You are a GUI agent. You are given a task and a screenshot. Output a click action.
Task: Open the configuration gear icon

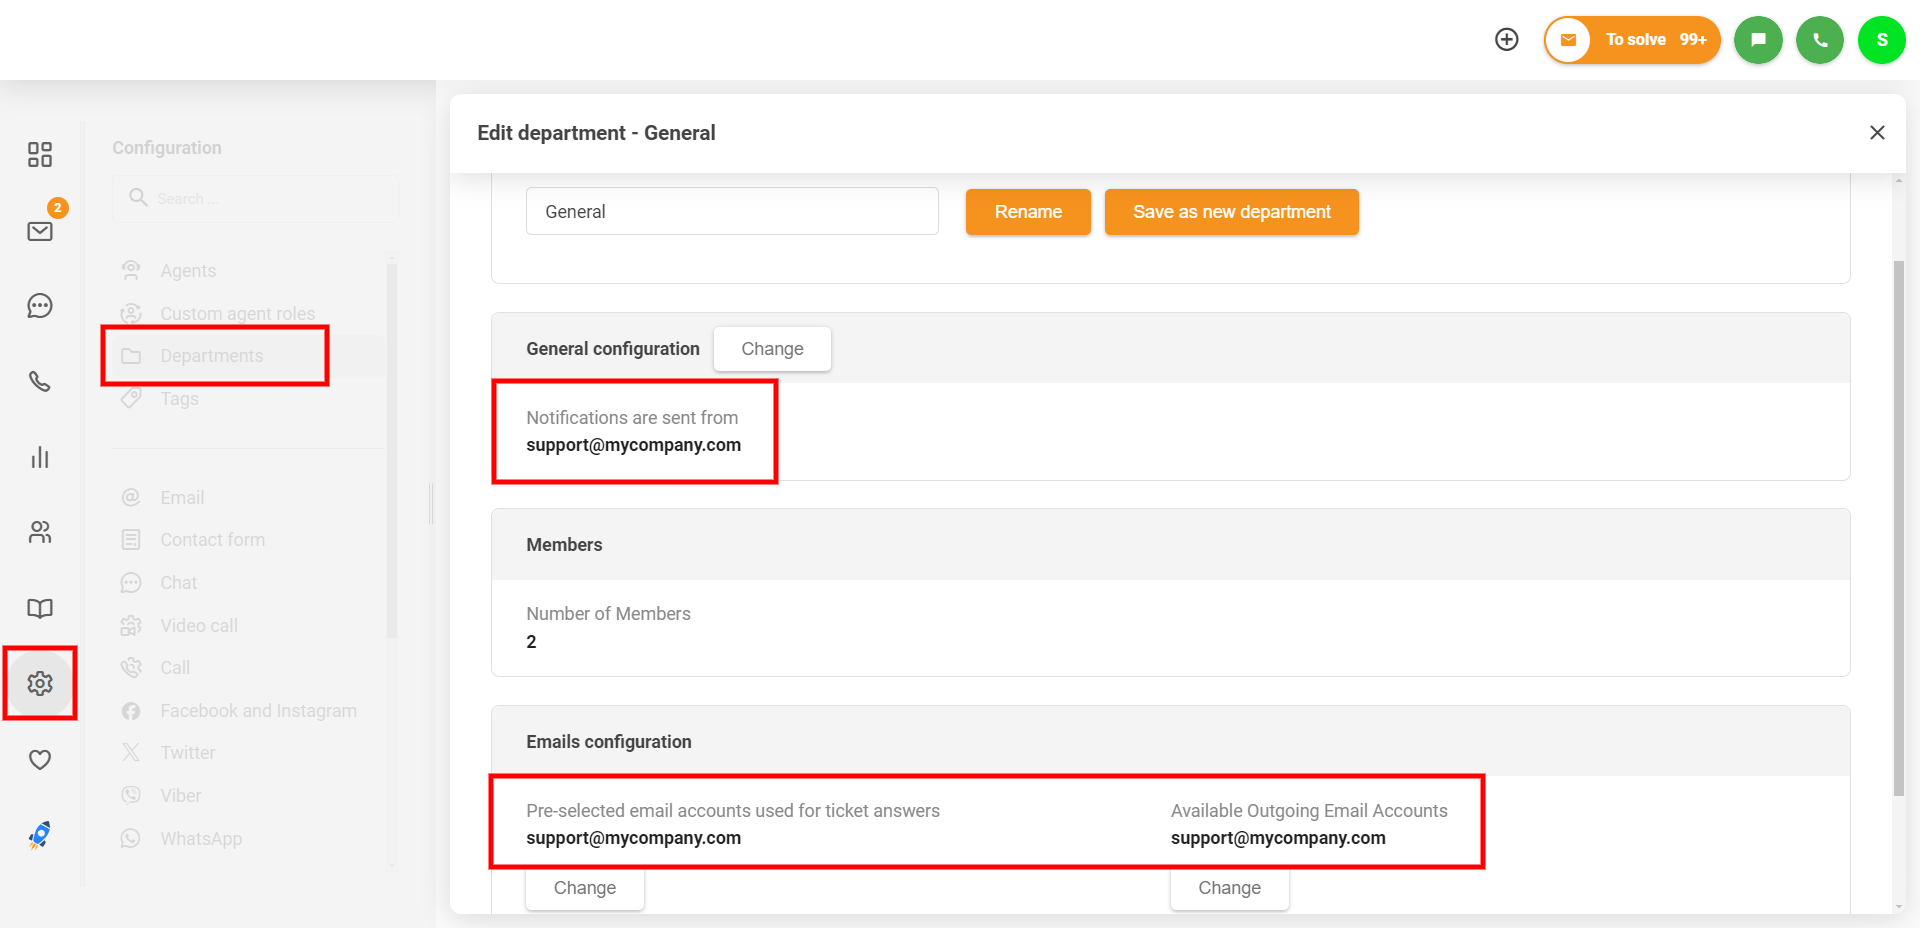[40, 684]
